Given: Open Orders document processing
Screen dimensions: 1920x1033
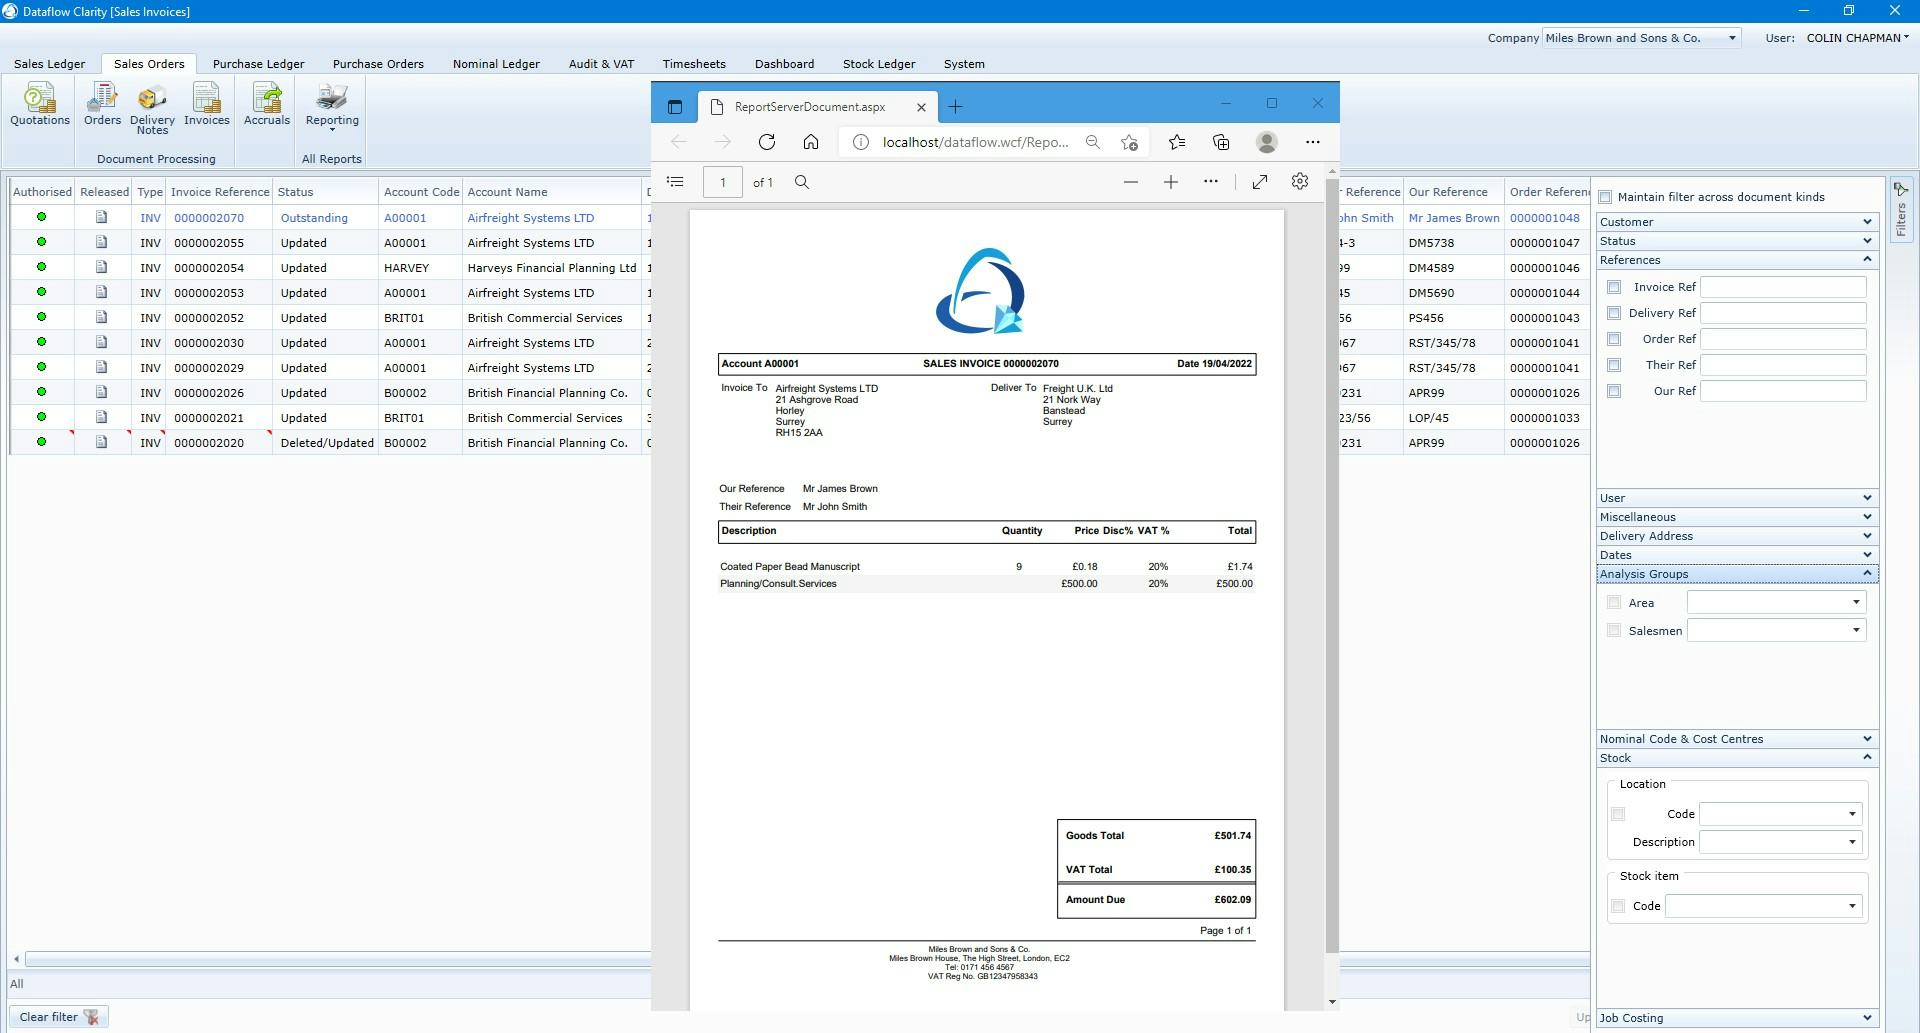Looking at the screenshot, I should click(102, 105).
